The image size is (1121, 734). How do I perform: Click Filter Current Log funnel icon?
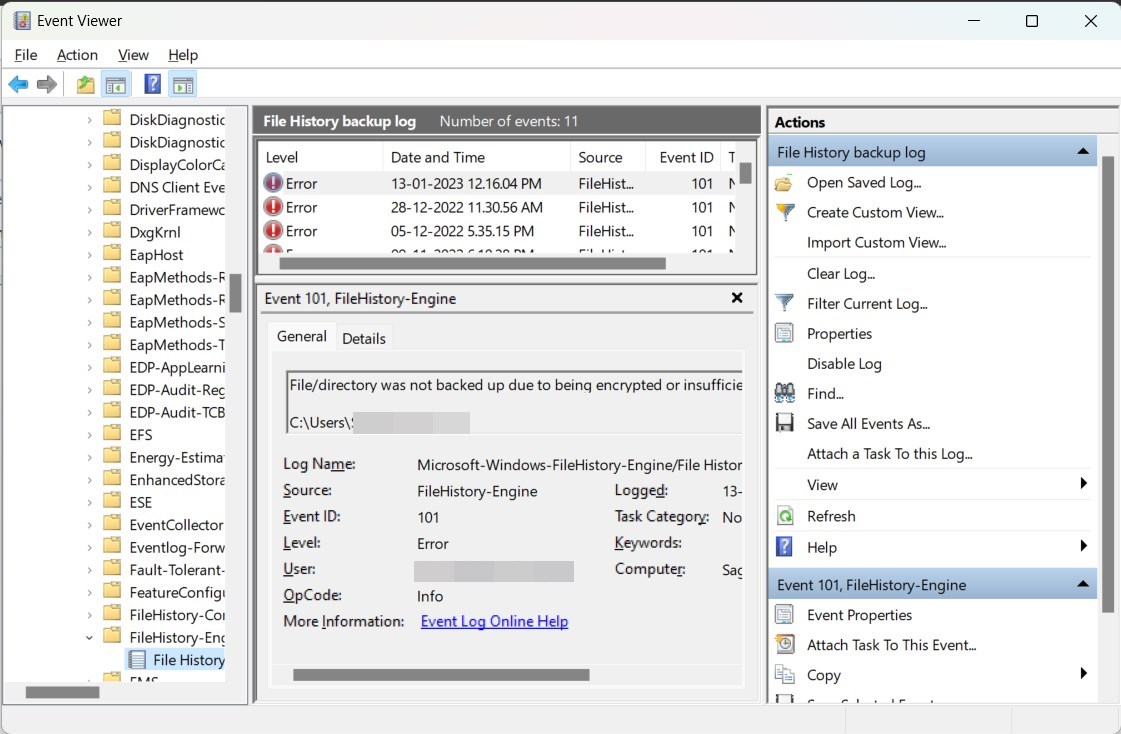click(784, 303)
